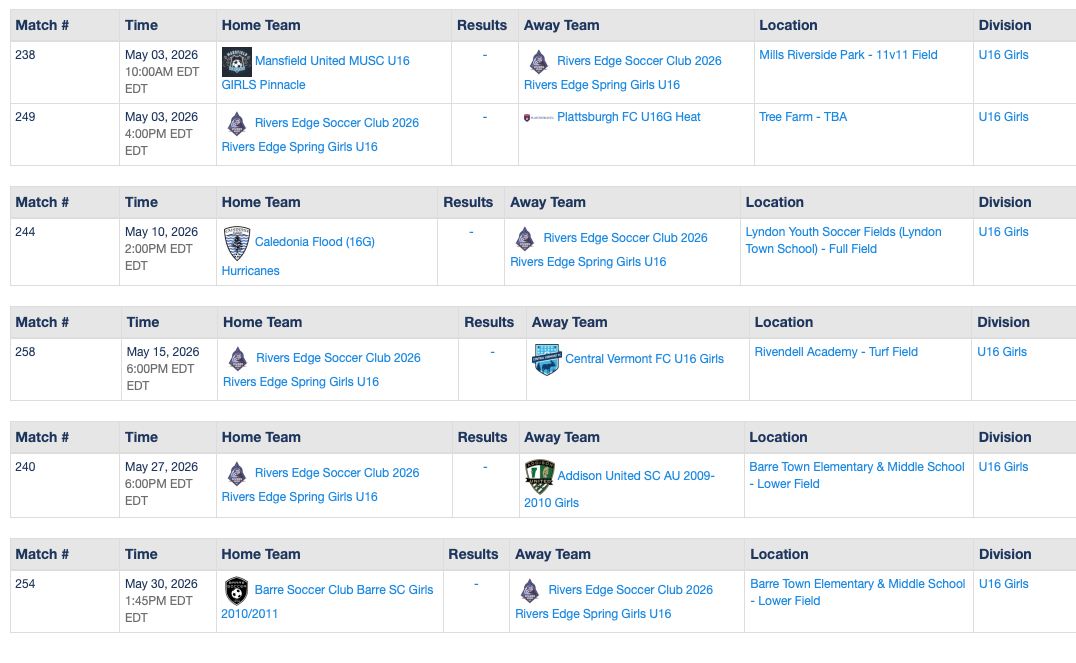
Task: Open Addison United SC AU 2009-2010 Girls
Action: click(635, 476)
